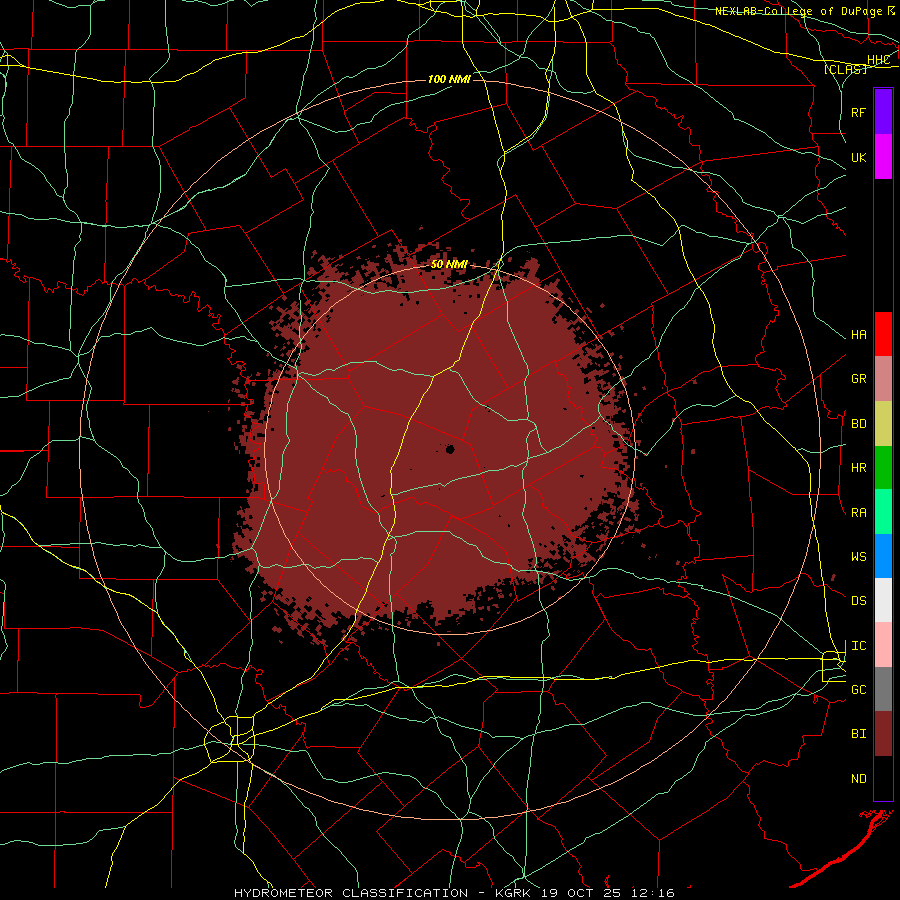Viewport: 900px width, 900px height.
Task: Click the '50 NMI' range ring label
Action: [x=449, y=265]
